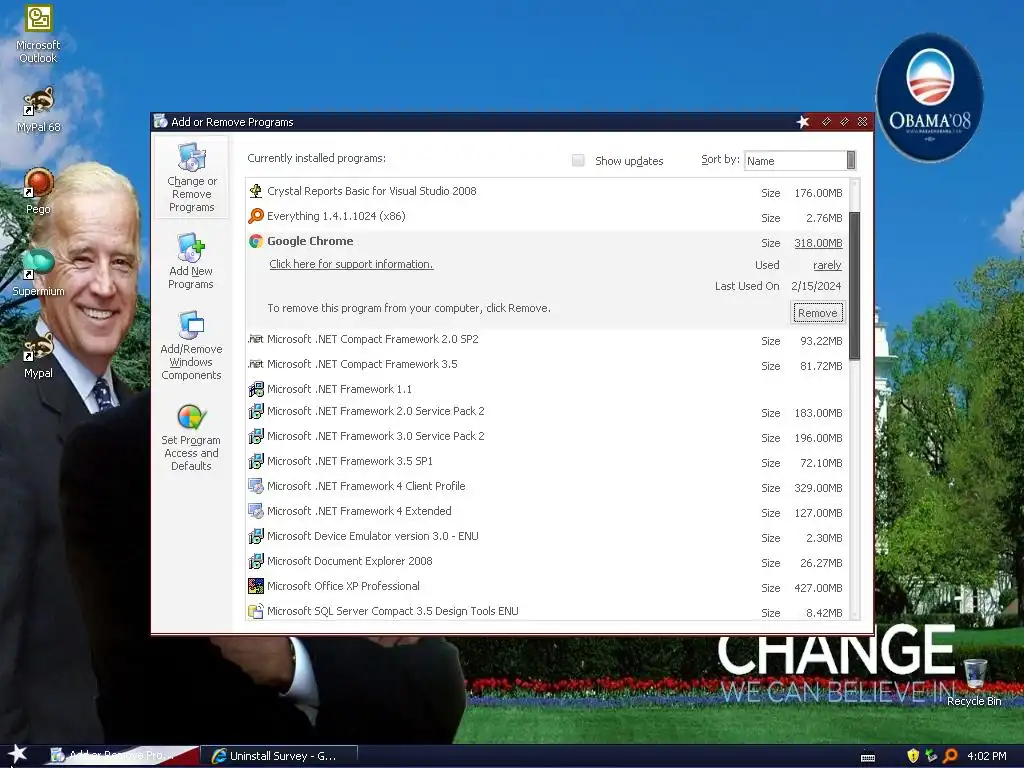Click the program list scrollbar thumb
The image size is (1024, 768).
854,286
